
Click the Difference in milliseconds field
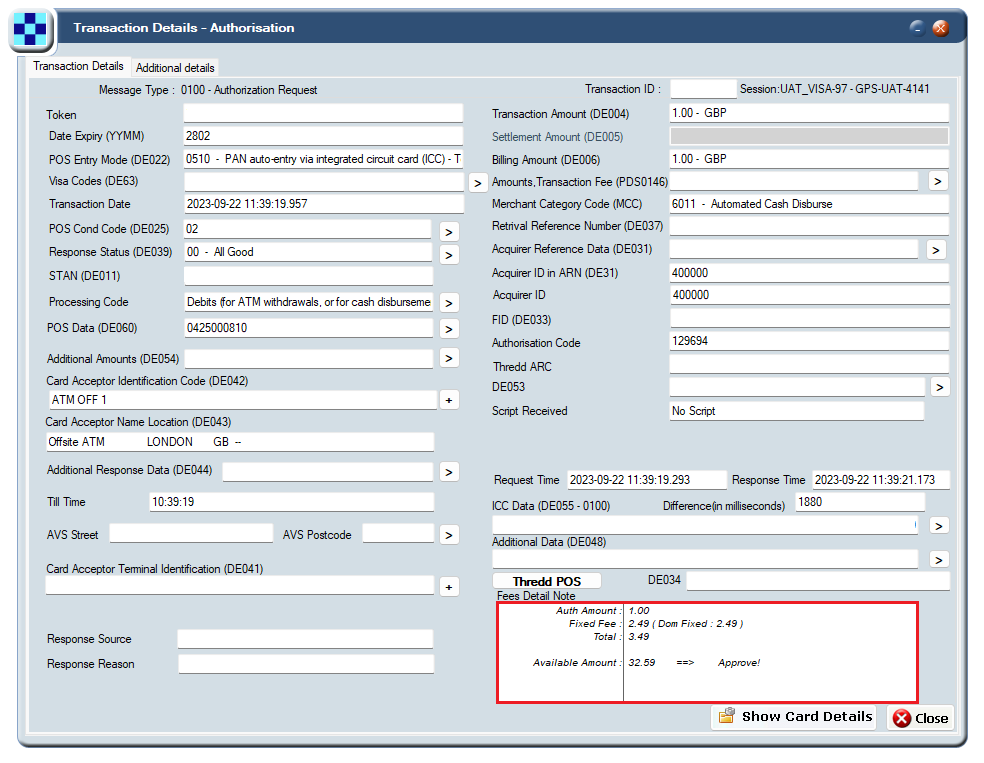pos(860,502)
